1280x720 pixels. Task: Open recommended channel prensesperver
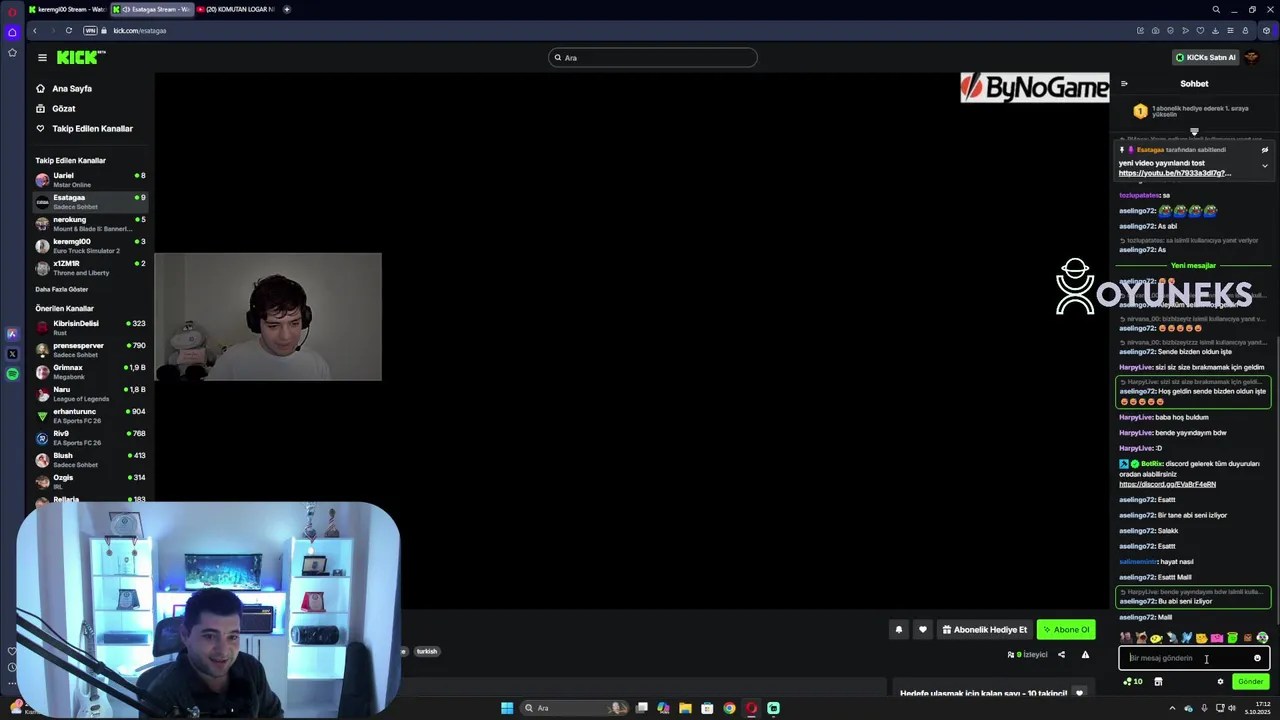[x=90, y=350]
